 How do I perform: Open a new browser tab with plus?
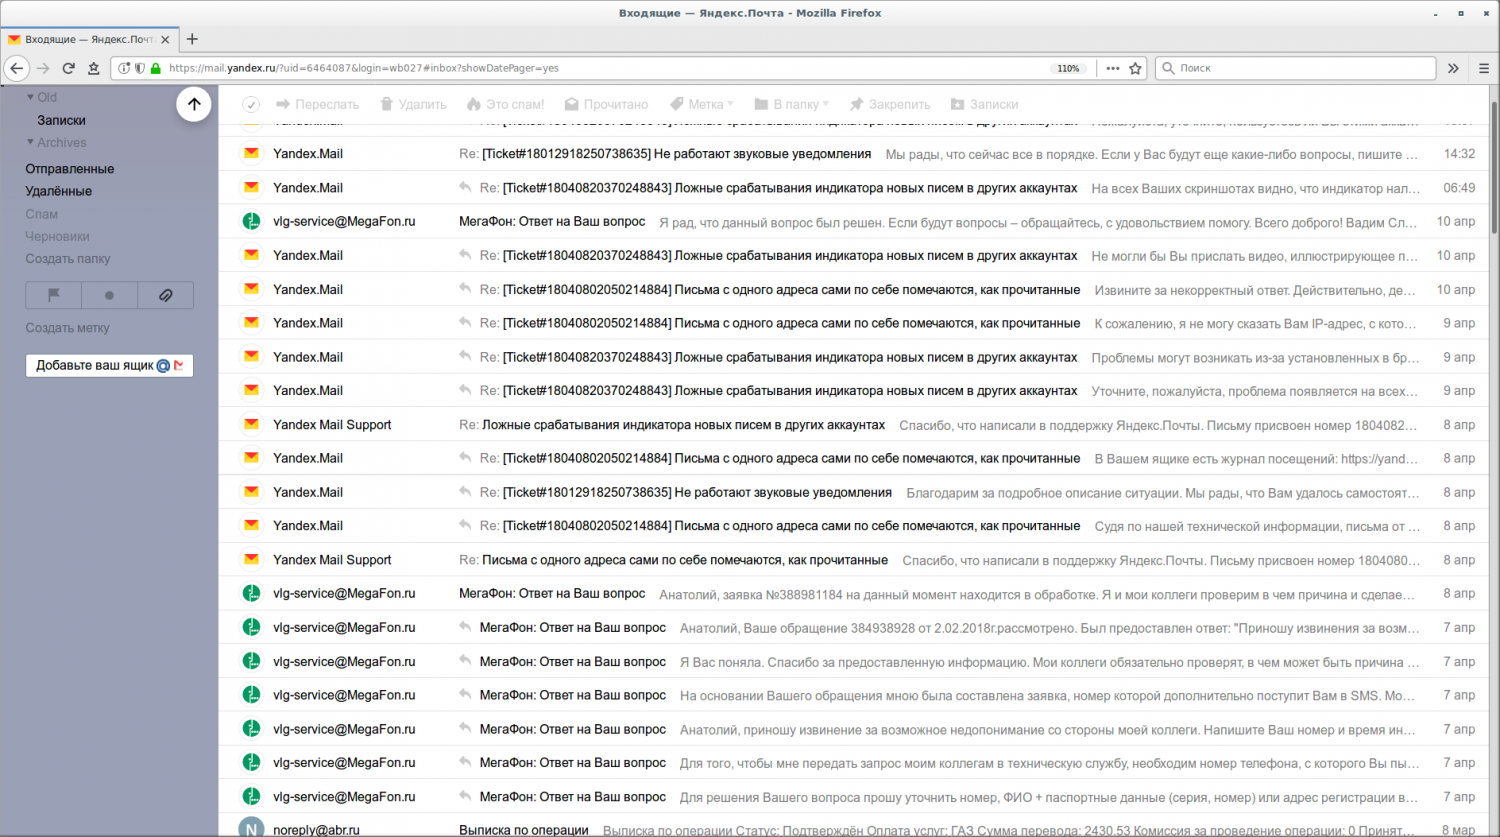tap(192, 39)
